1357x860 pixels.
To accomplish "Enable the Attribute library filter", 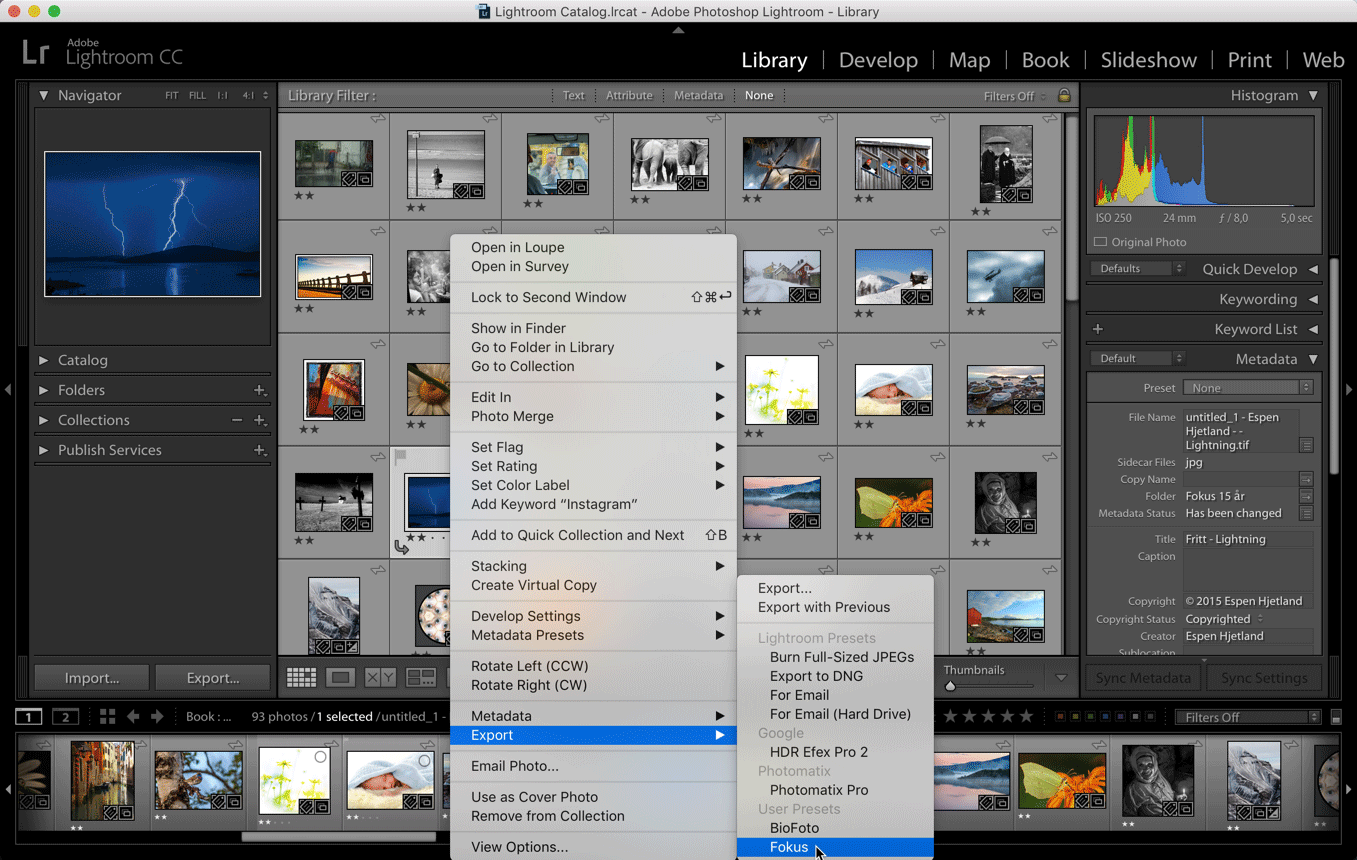I will point(629,96).
